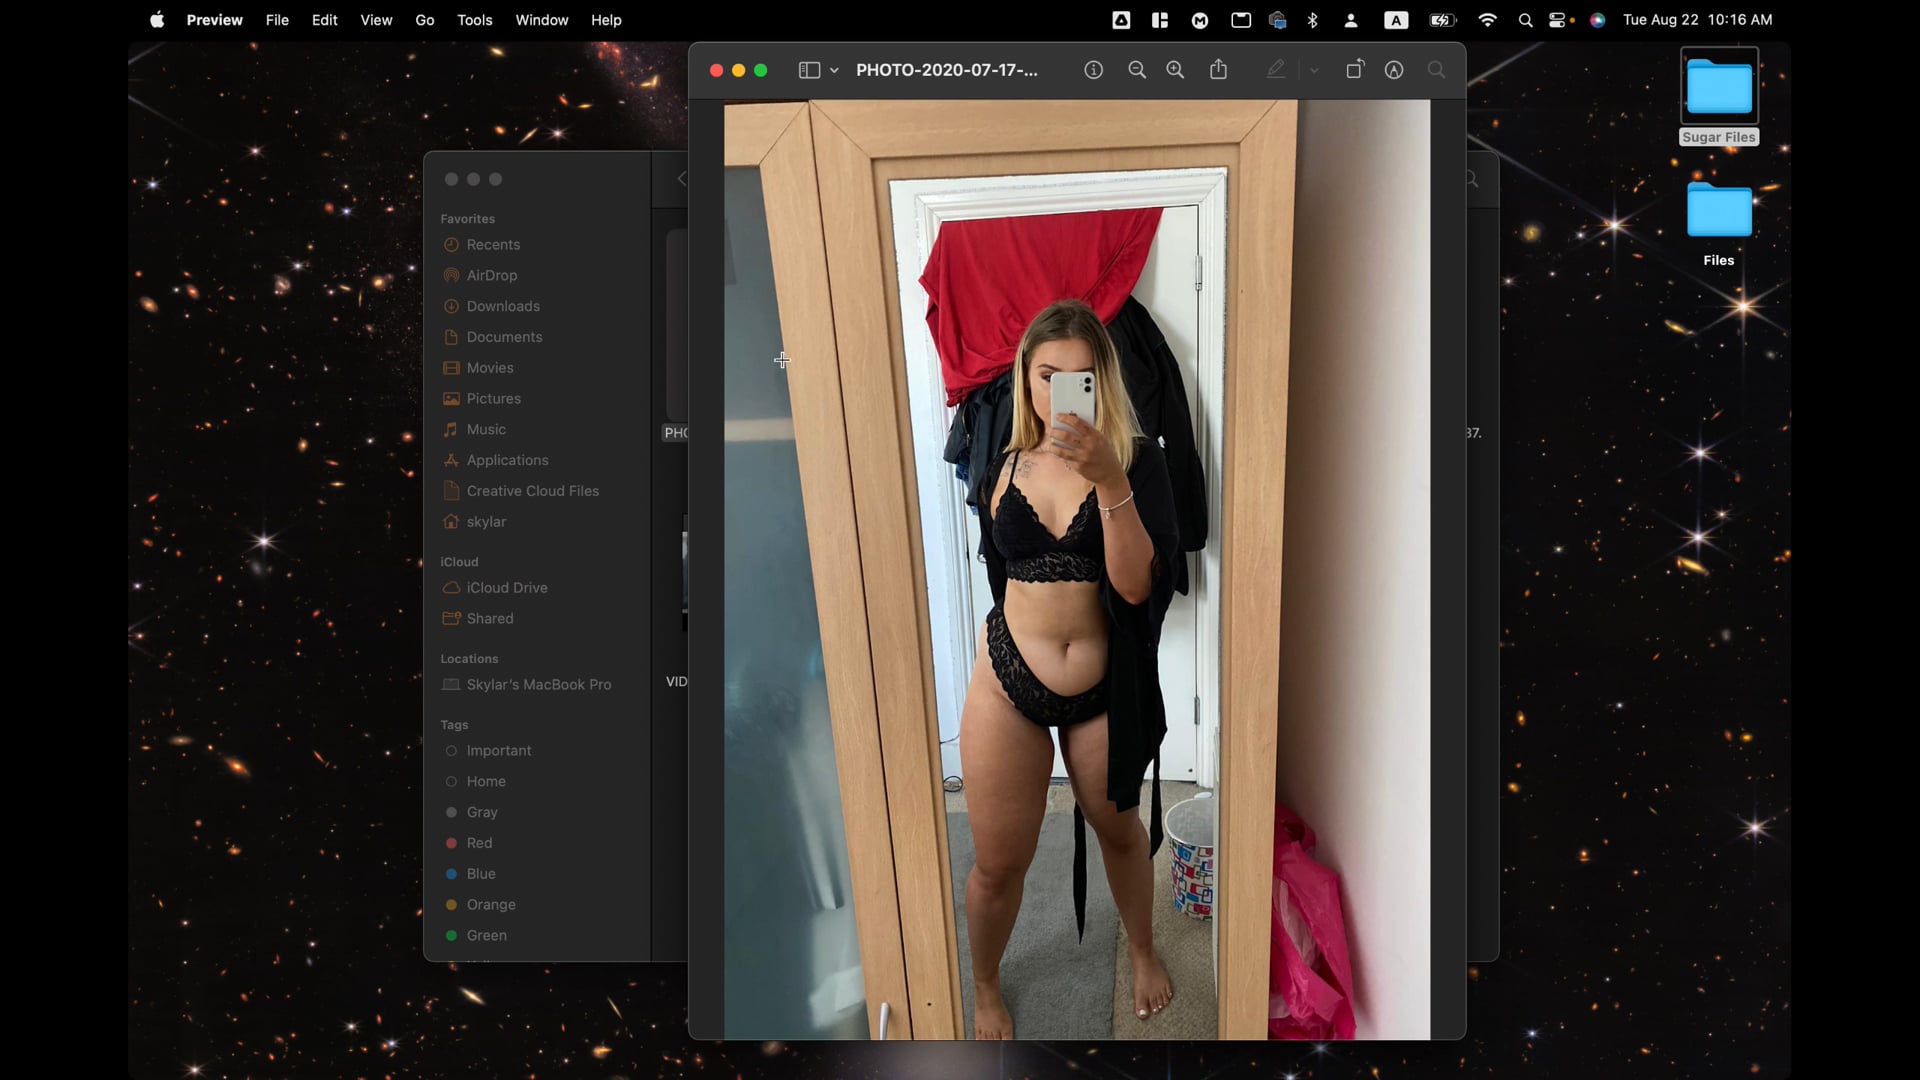Open the Inspector info icon in Preview
The image size is (1920, 1080).
click(1093, 70)
